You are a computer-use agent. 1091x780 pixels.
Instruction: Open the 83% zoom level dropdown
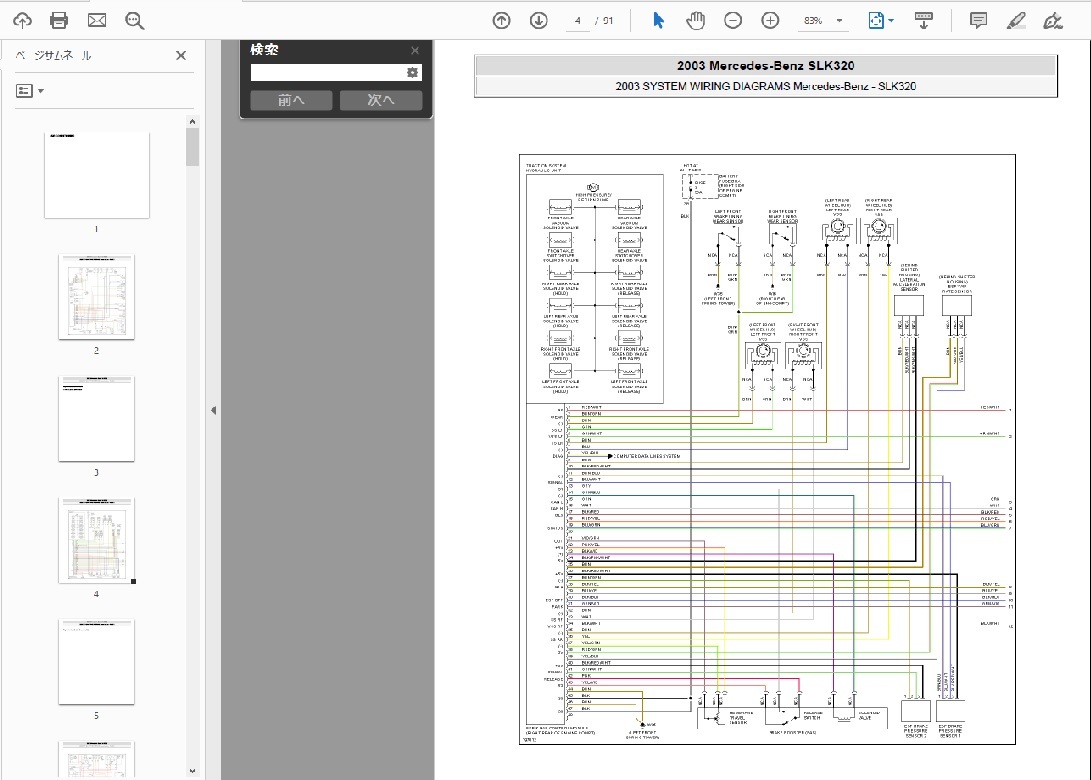[824, 20]
